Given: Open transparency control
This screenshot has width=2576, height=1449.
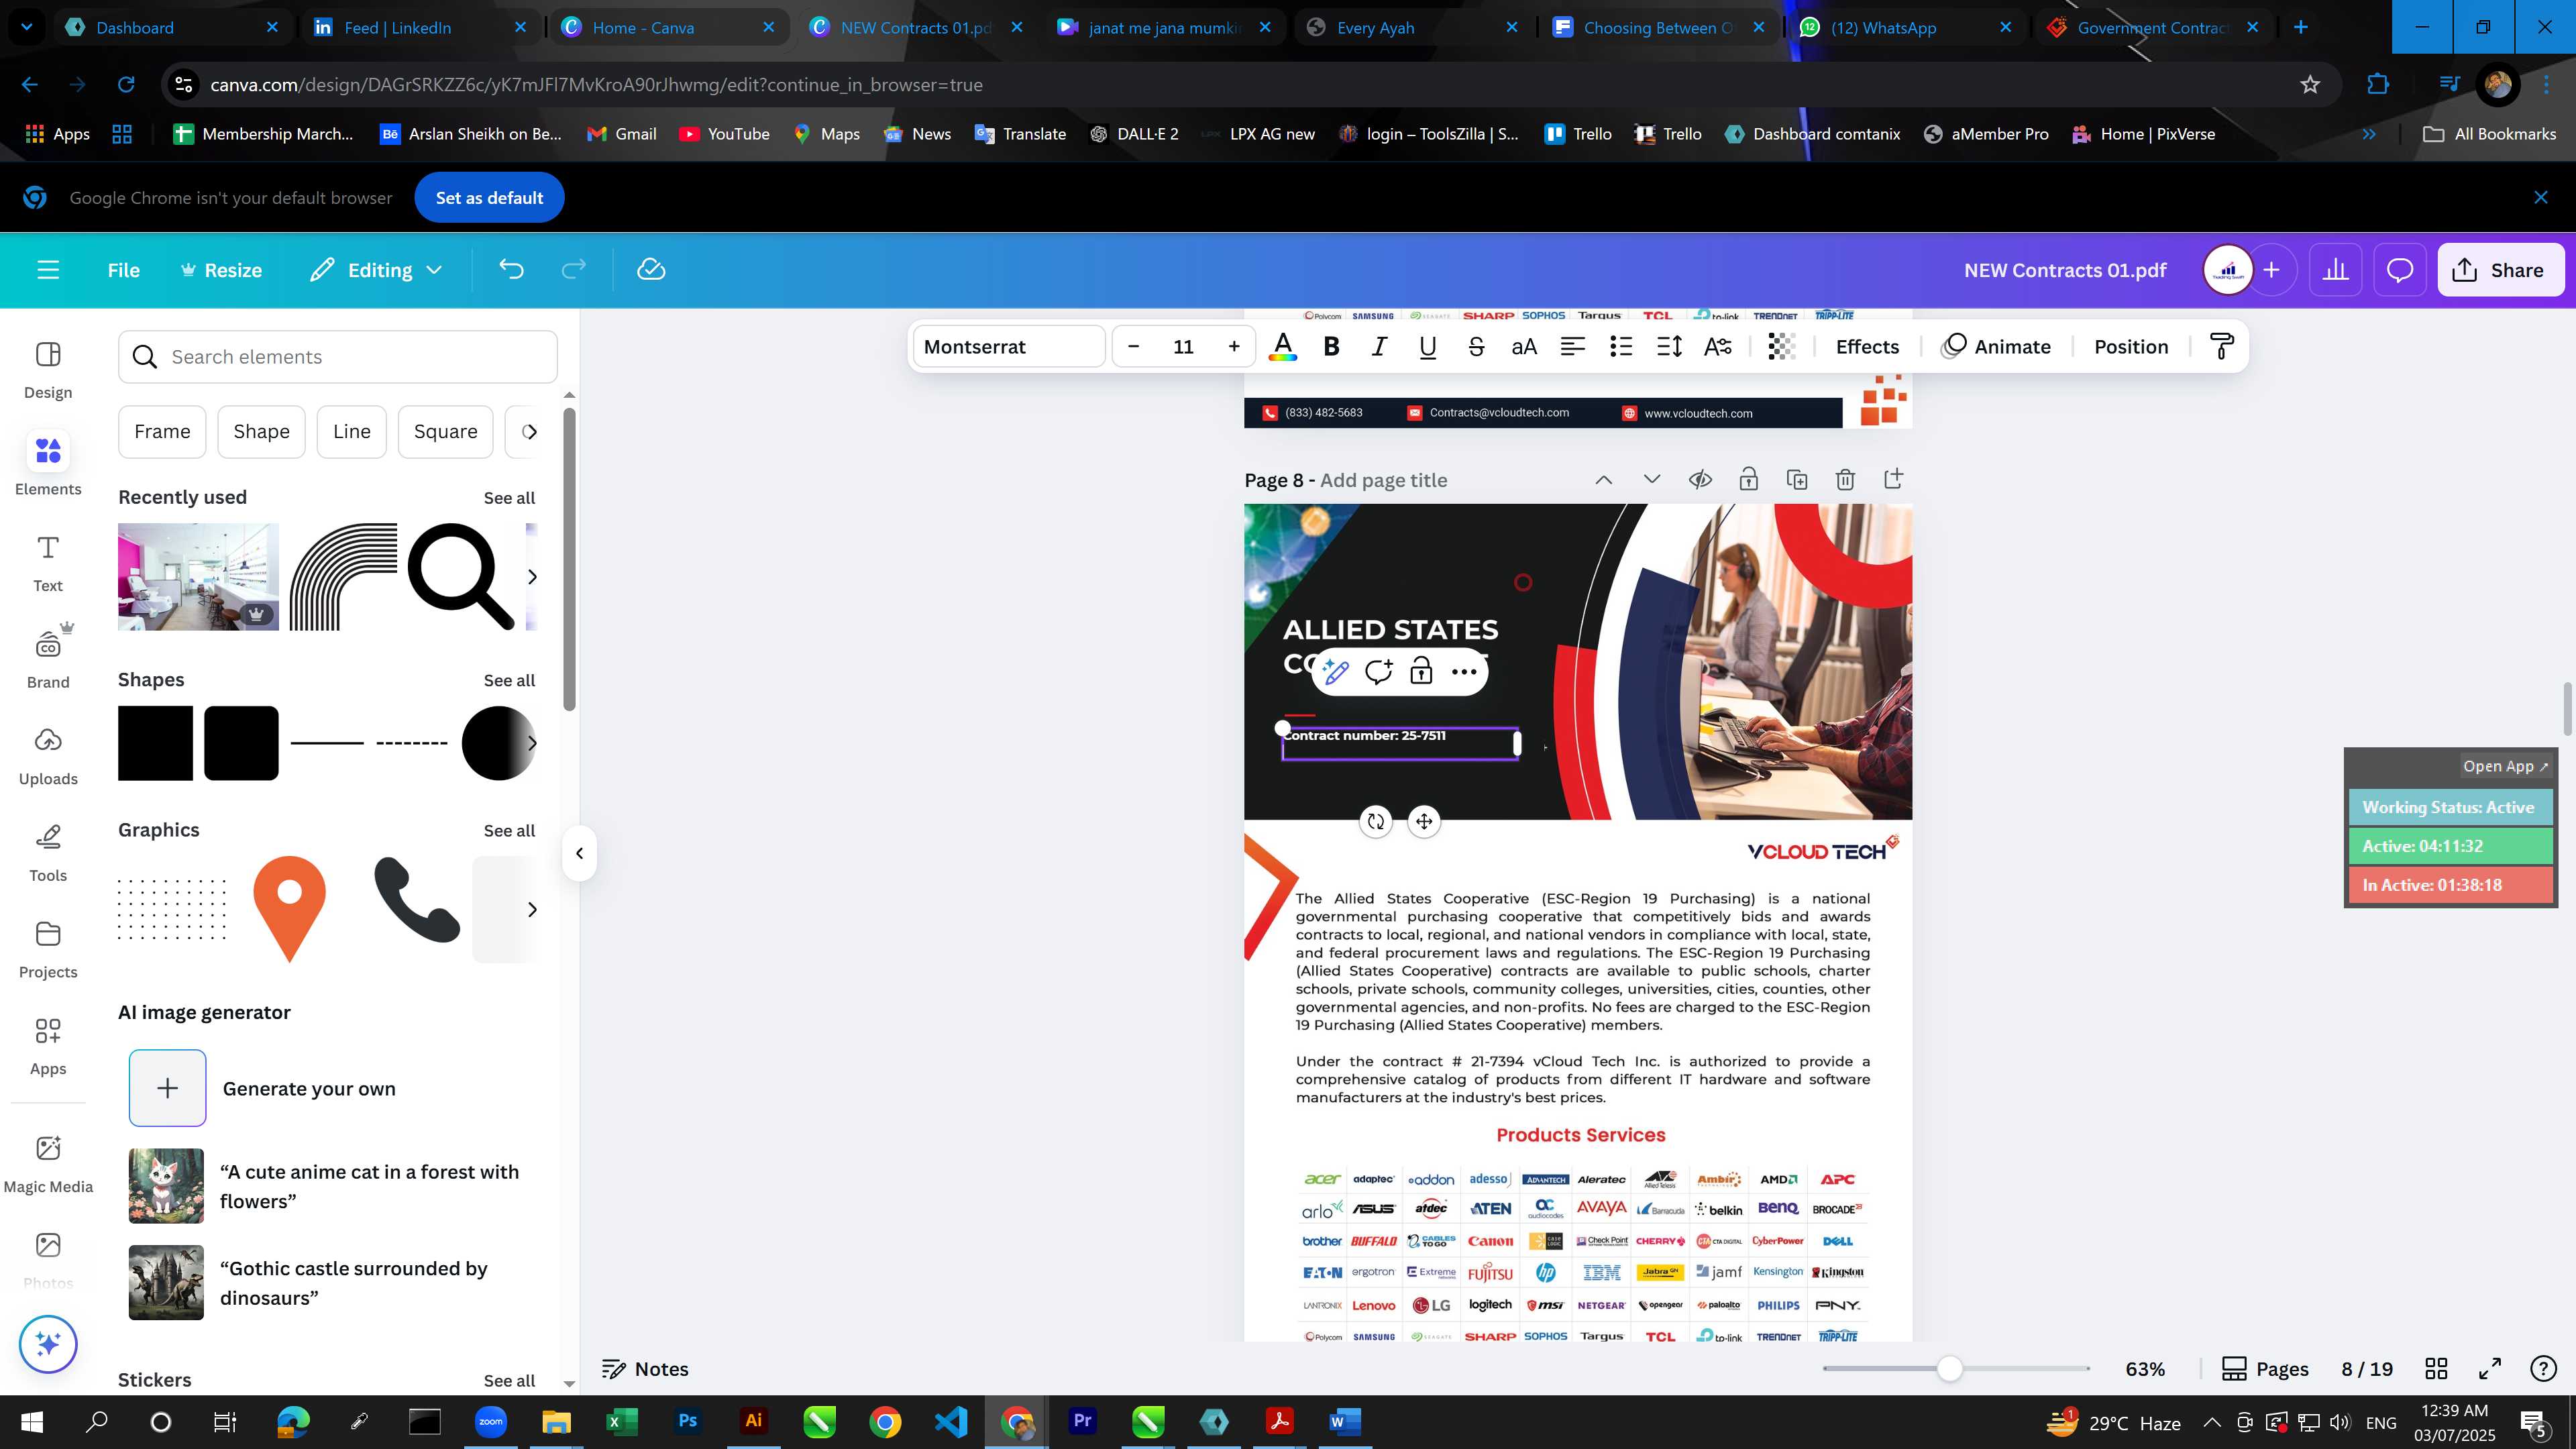Looking at the screenshot, I should [1781, 347].
